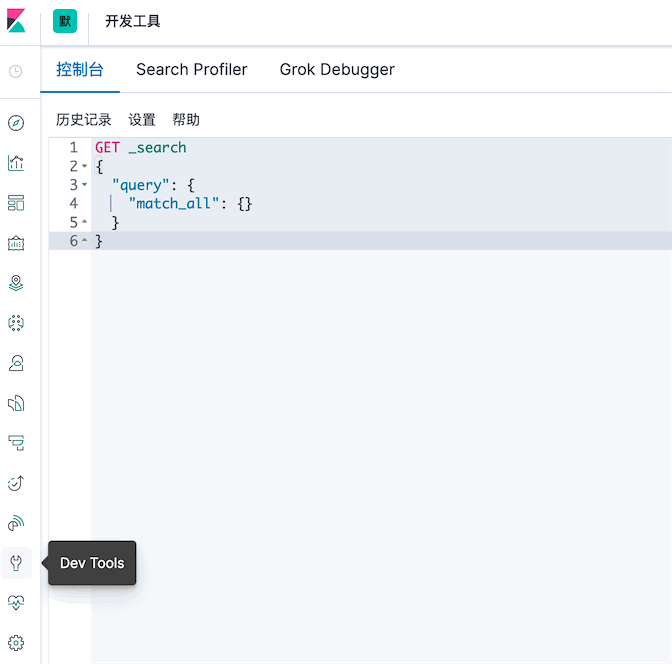Open the 设置 settings link

pyautogui.click(x=142, y=120)
